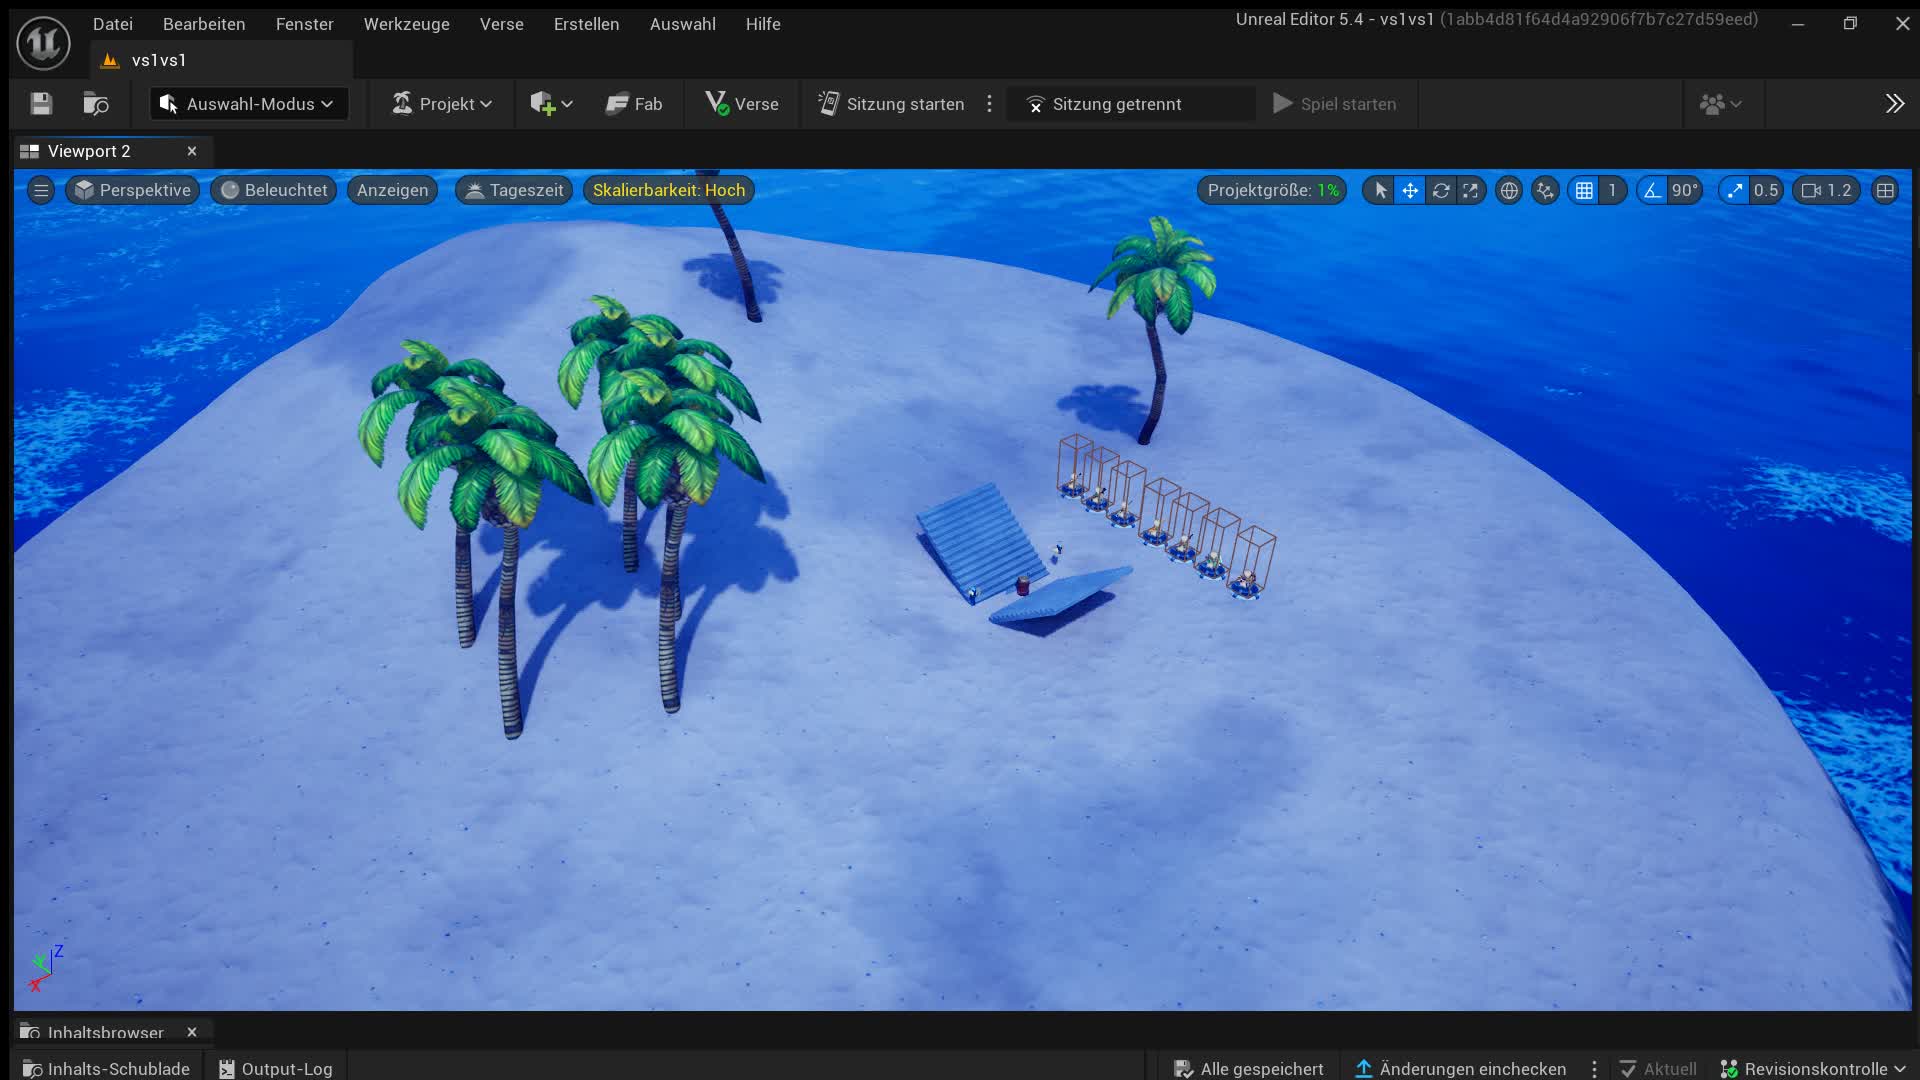Open scale snap value 0.5 dropdown
The width and height of the screenshot is (1920, 1080).
pos(1766,190)
